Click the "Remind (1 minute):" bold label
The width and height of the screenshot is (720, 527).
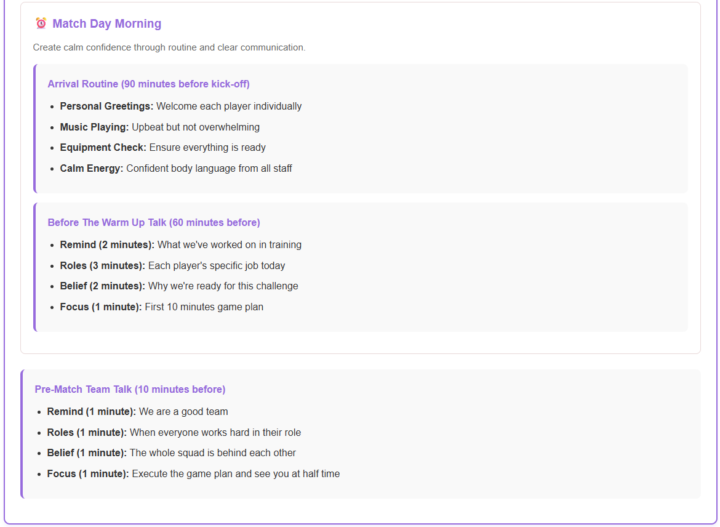pyautogui.click(x=91, y=411)
